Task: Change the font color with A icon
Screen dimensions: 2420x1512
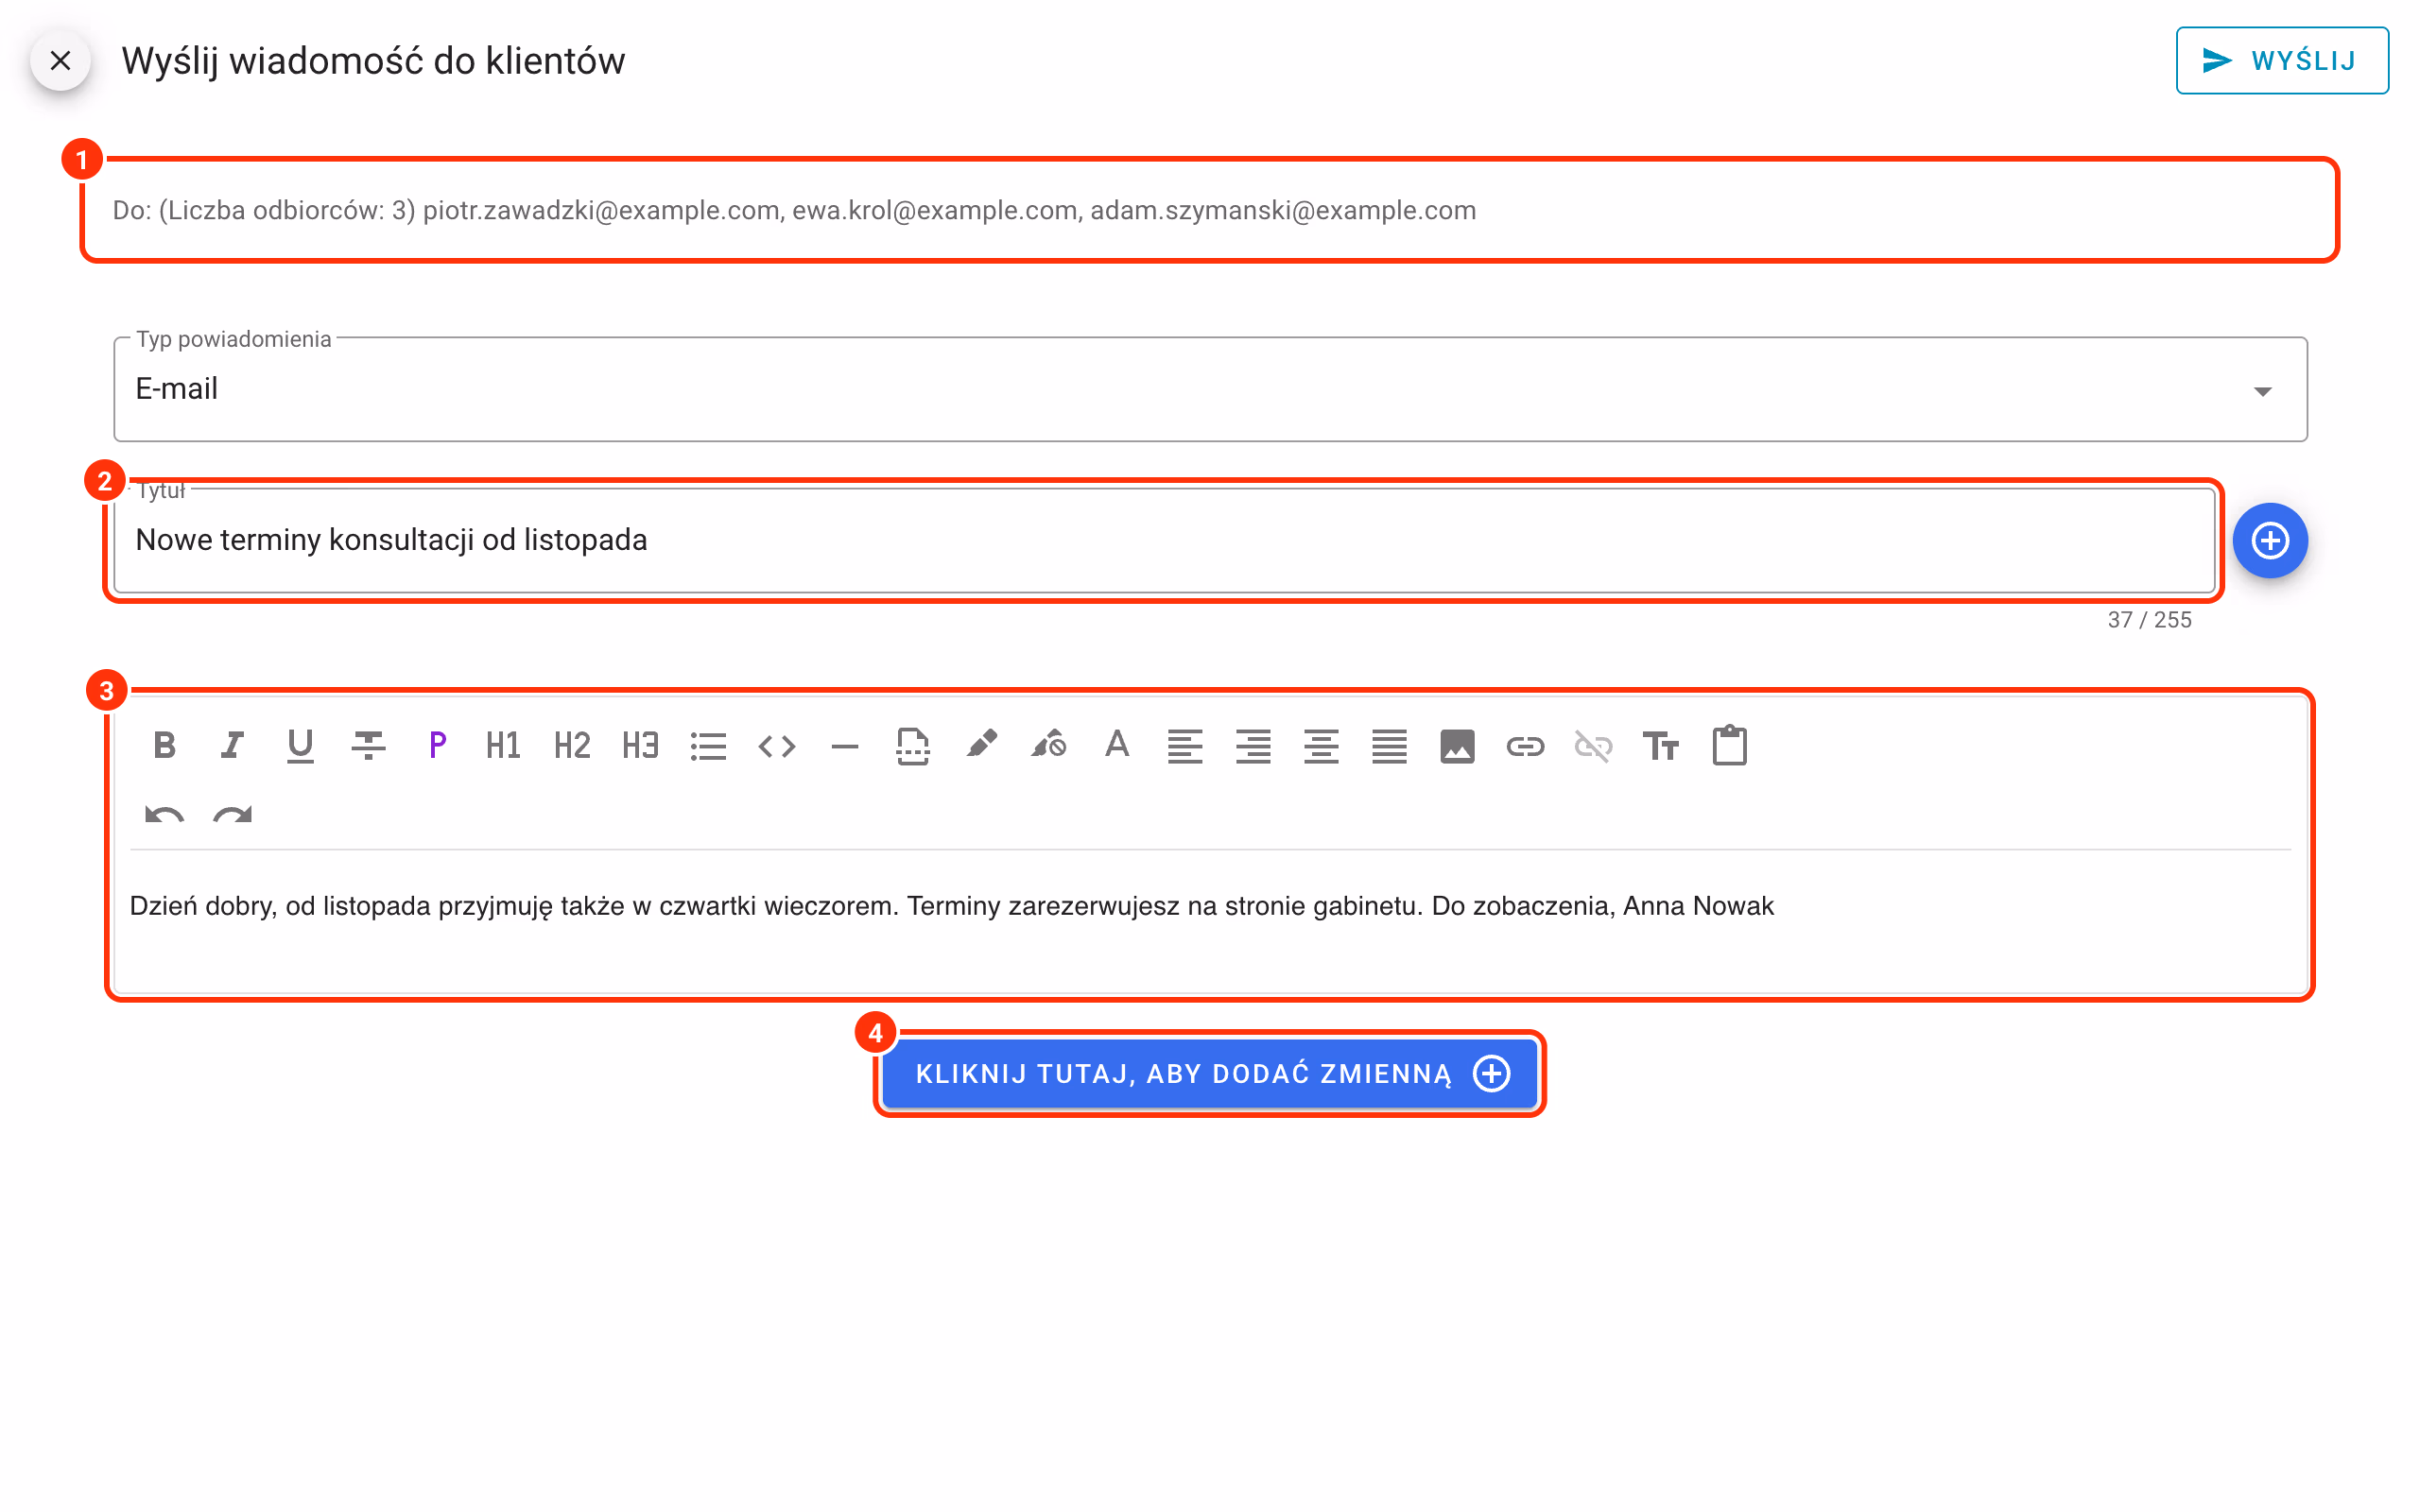Action: [1117, 746]
